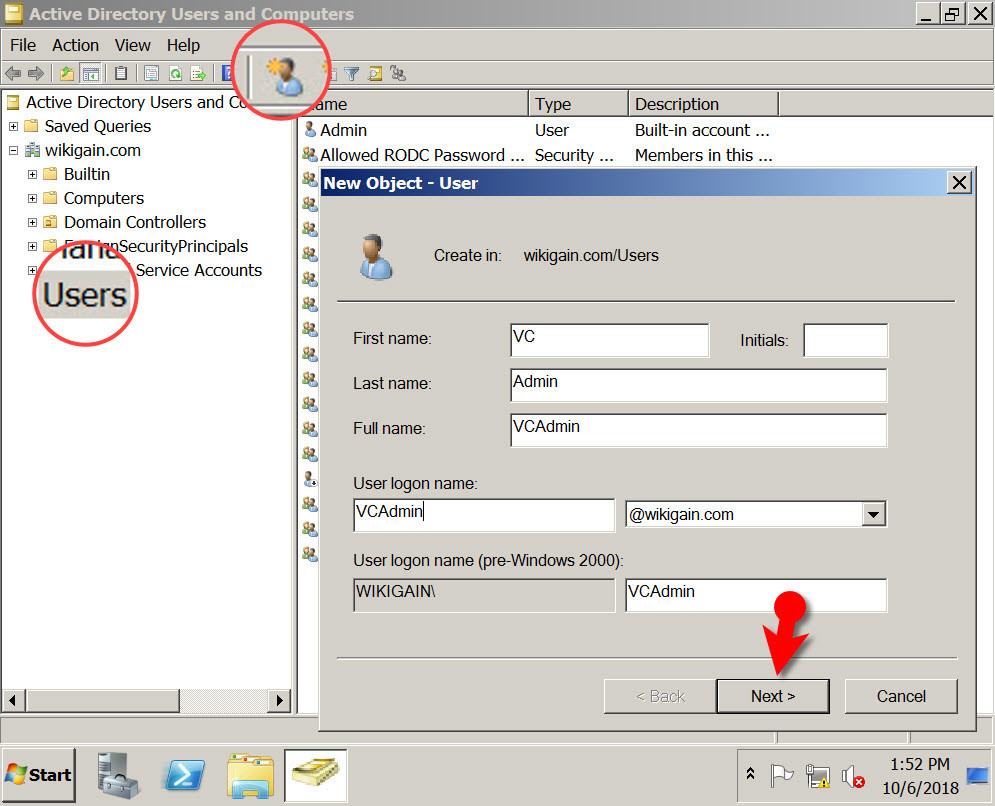Click the Full name field
This screenshot has width=995, height=806.
[x=699, y=430]
